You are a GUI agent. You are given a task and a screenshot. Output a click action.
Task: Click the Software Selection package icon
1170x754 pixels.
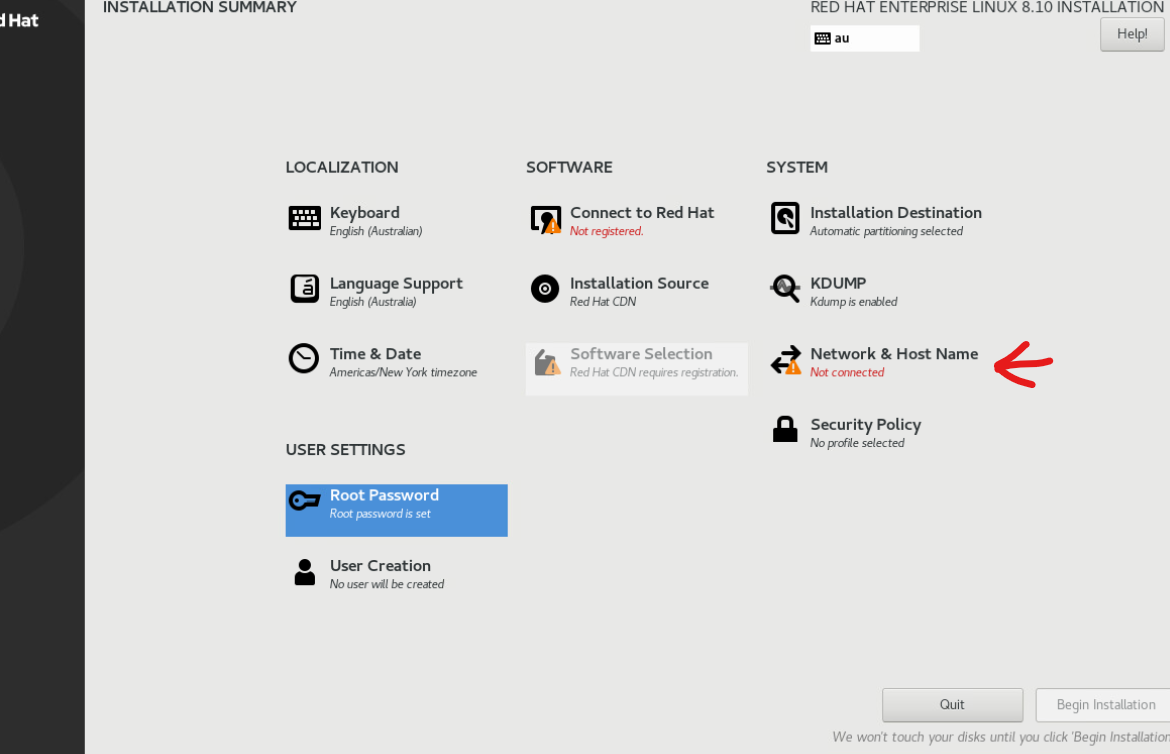547,363
